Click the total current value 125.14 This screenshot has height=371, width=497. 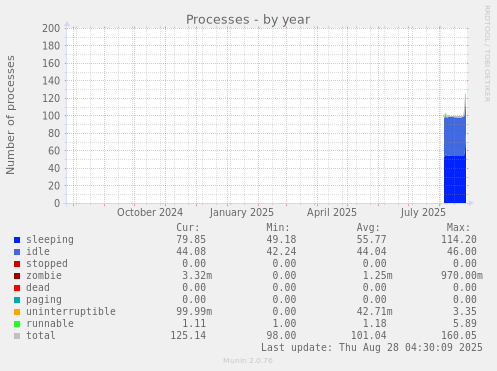(188, 336)
